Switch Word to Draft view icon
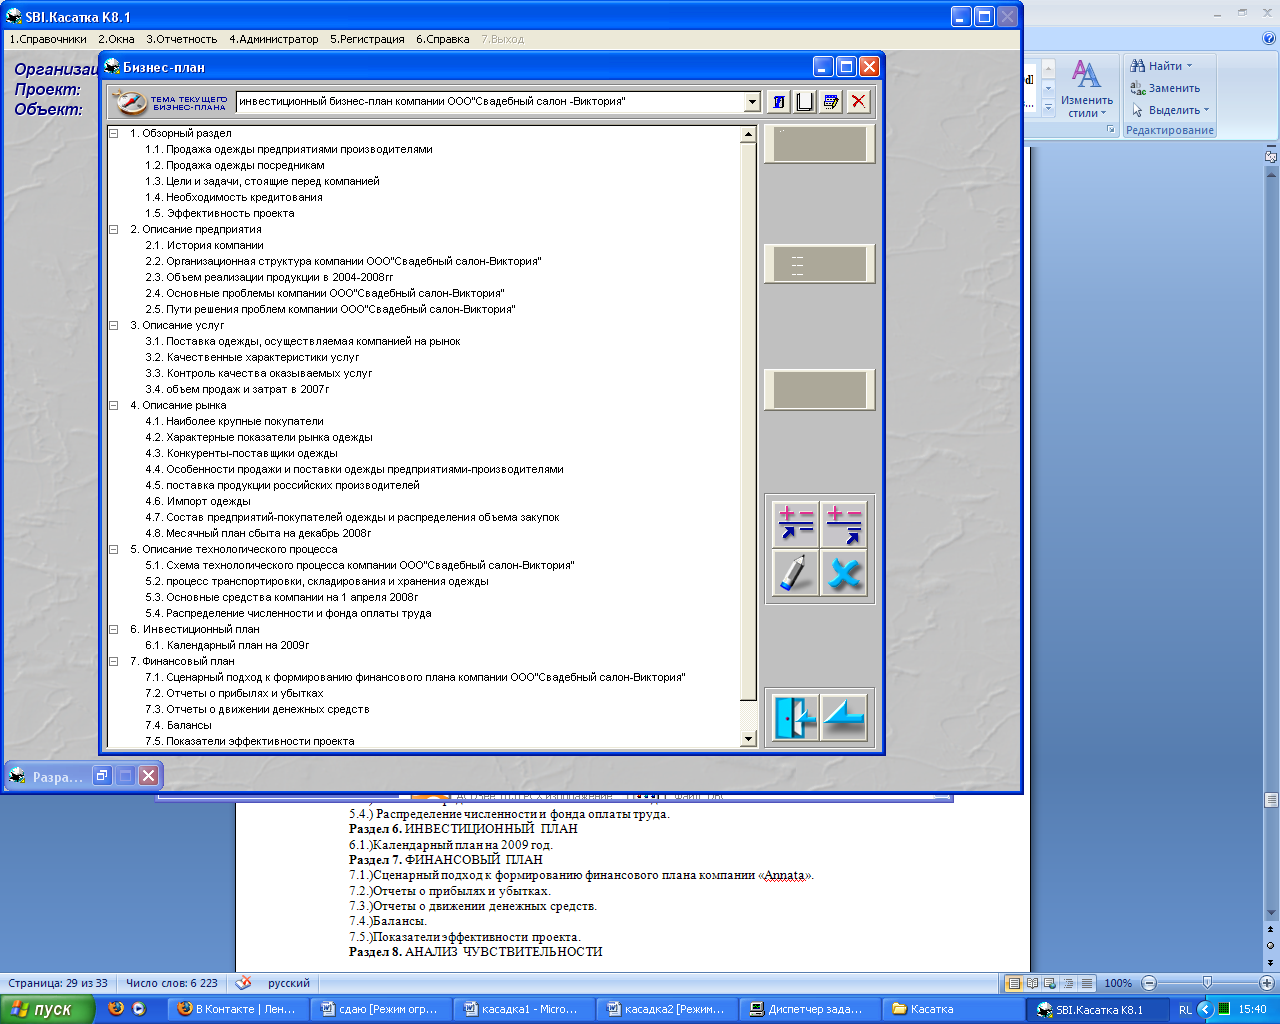The height and width of the screenshot is (1024, 1280). tap(1086, 983)
